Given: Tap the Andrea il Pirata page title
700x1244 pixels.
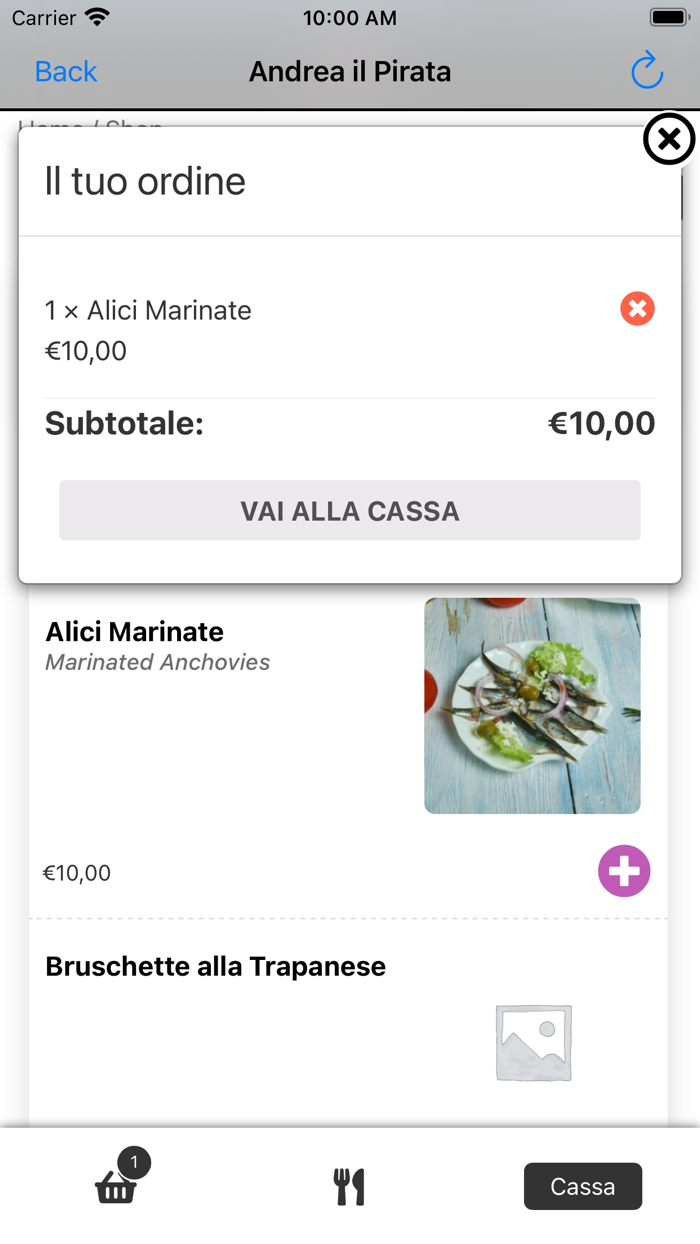Looking at the screenshot, I should click(x=350, y=72).
